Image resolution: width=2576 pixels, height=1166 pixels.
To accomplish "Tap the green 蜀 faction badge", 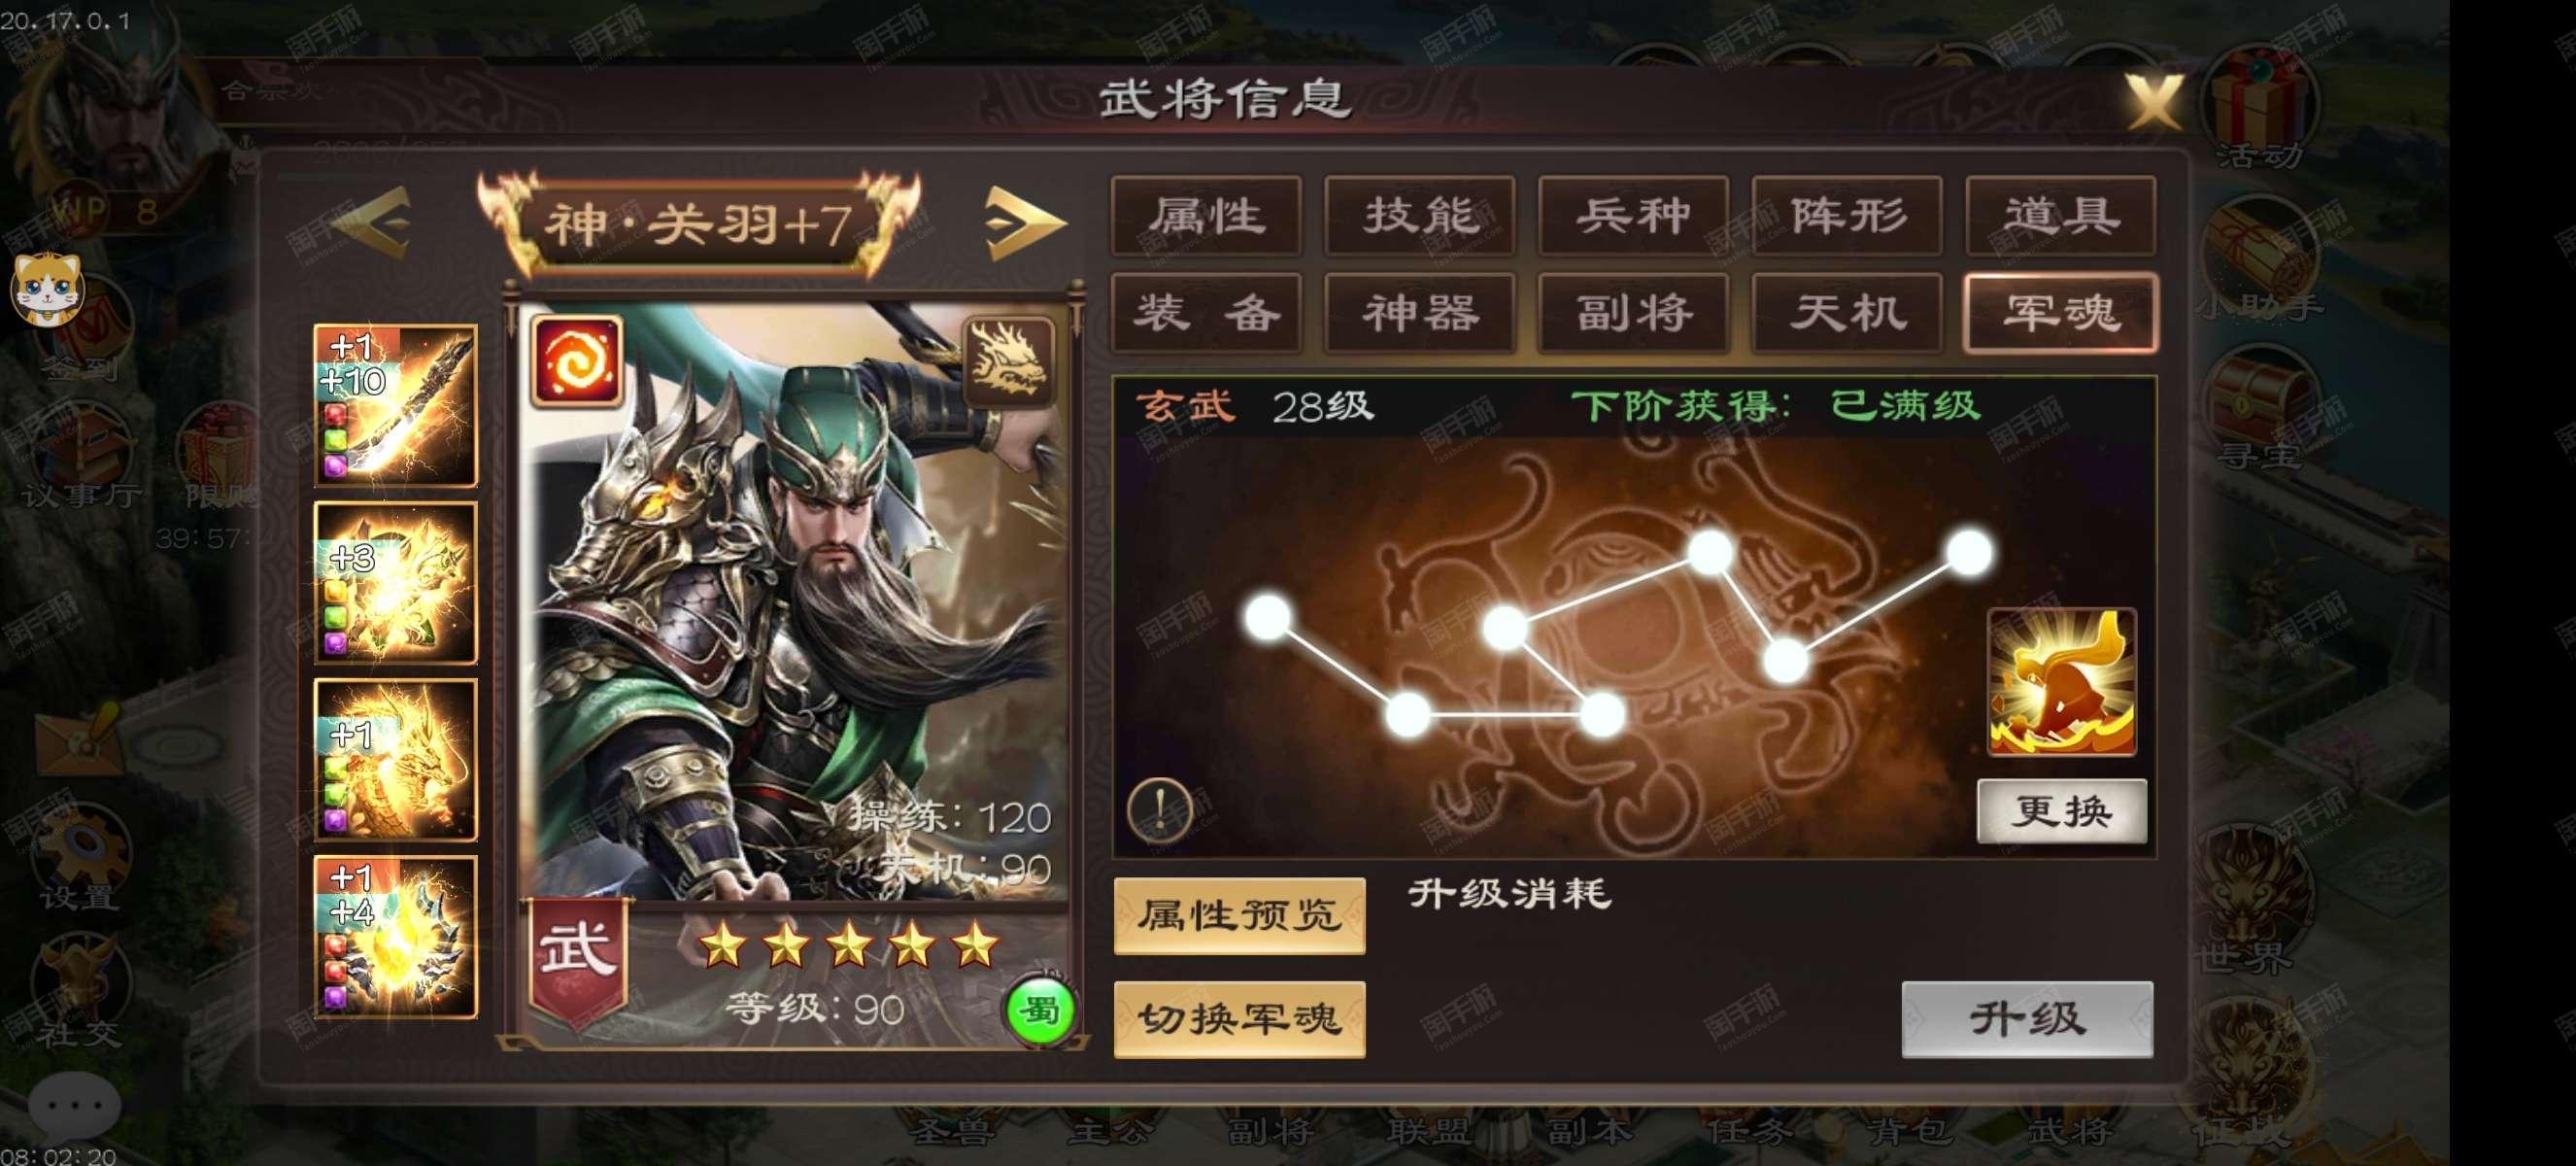I will (1039, 1012).
